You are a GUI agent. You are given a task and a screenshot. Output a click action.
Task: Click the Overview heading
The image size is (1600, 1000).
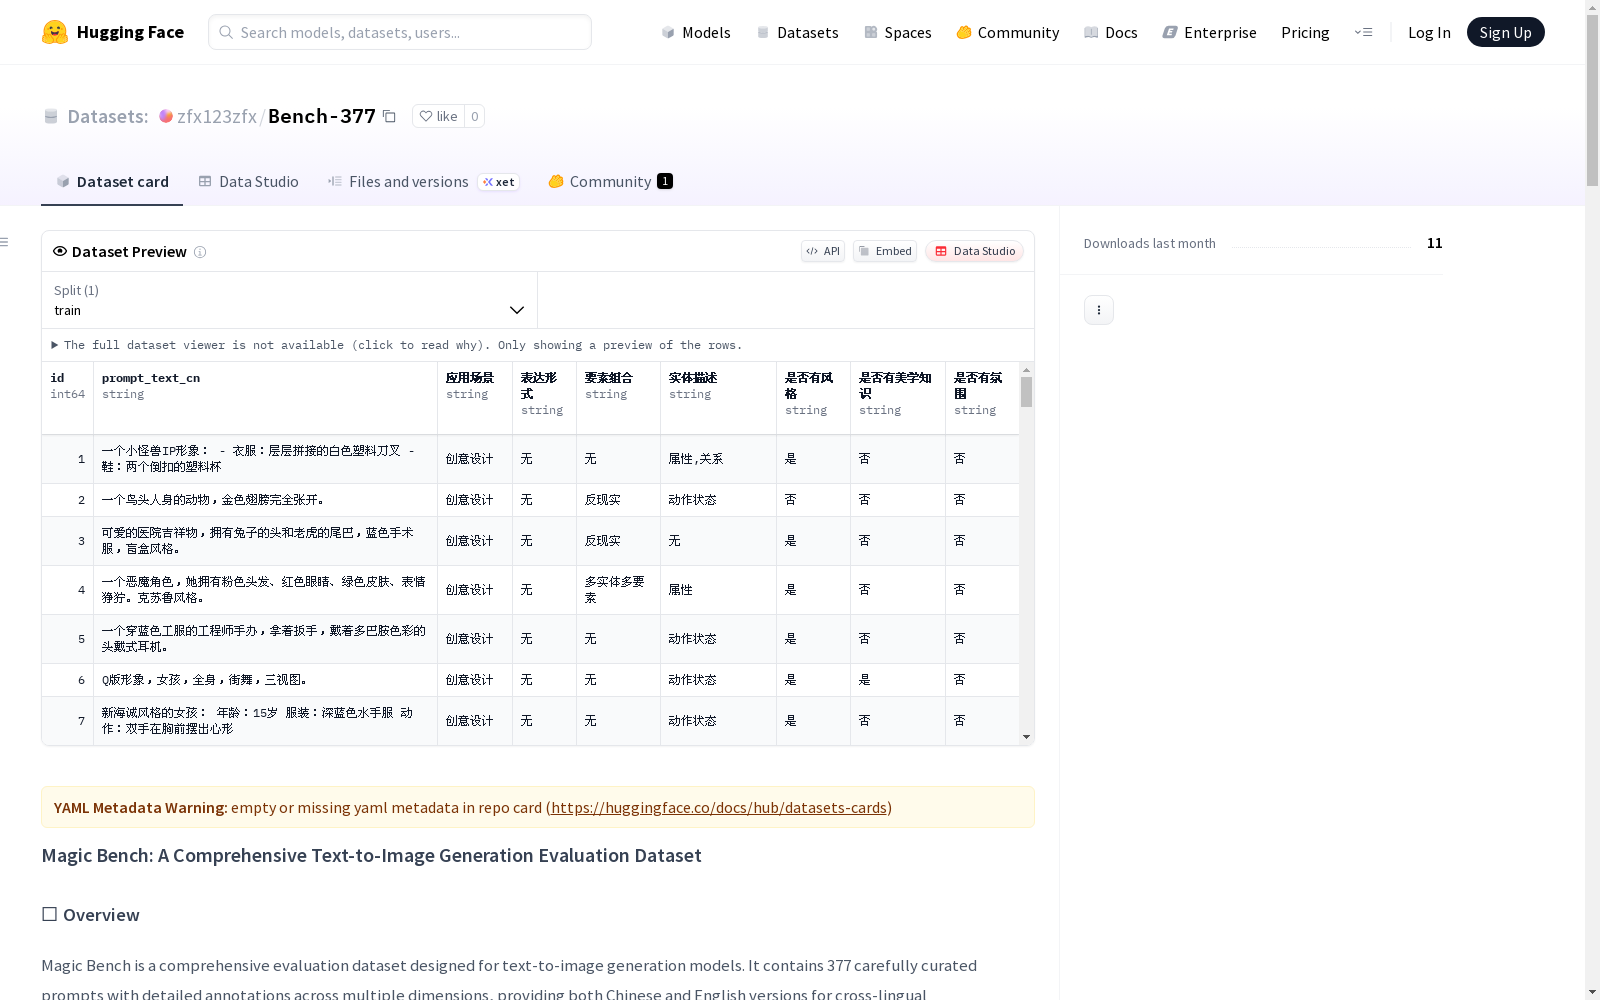[90, 915]
